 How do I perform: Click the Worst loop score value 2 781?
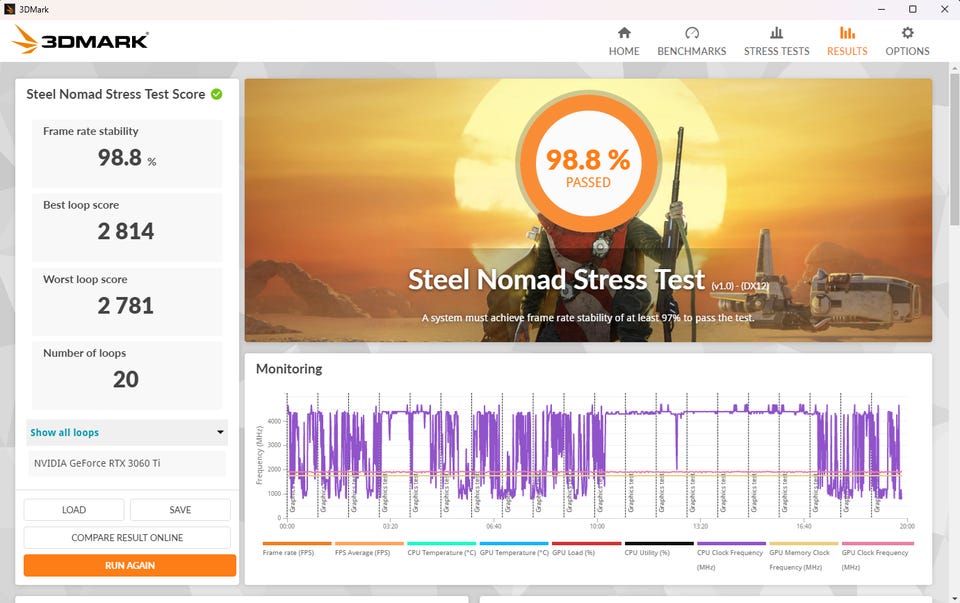(x=126, y=305)
